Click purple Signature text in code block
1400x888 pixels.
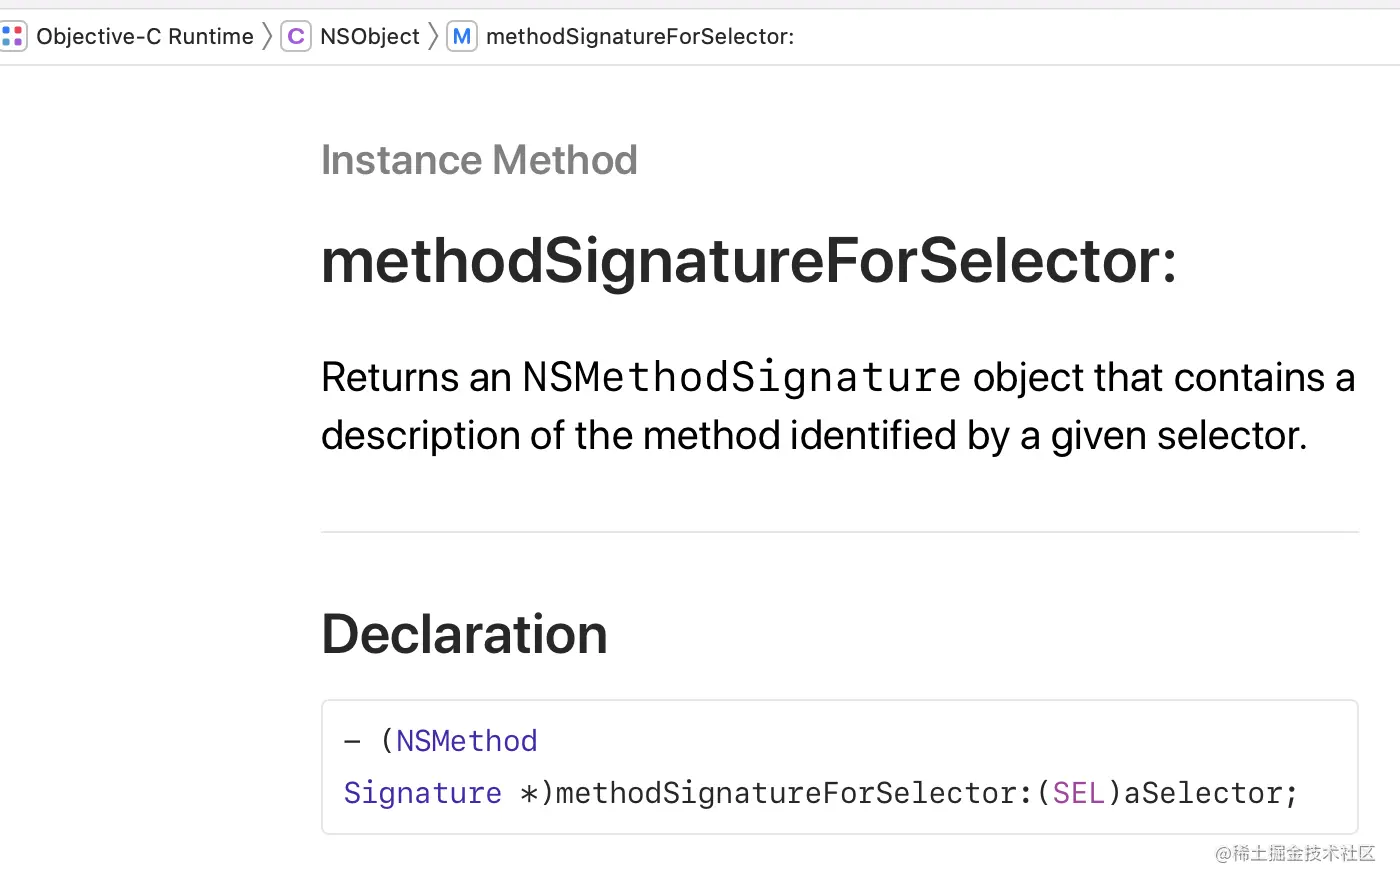423,793
